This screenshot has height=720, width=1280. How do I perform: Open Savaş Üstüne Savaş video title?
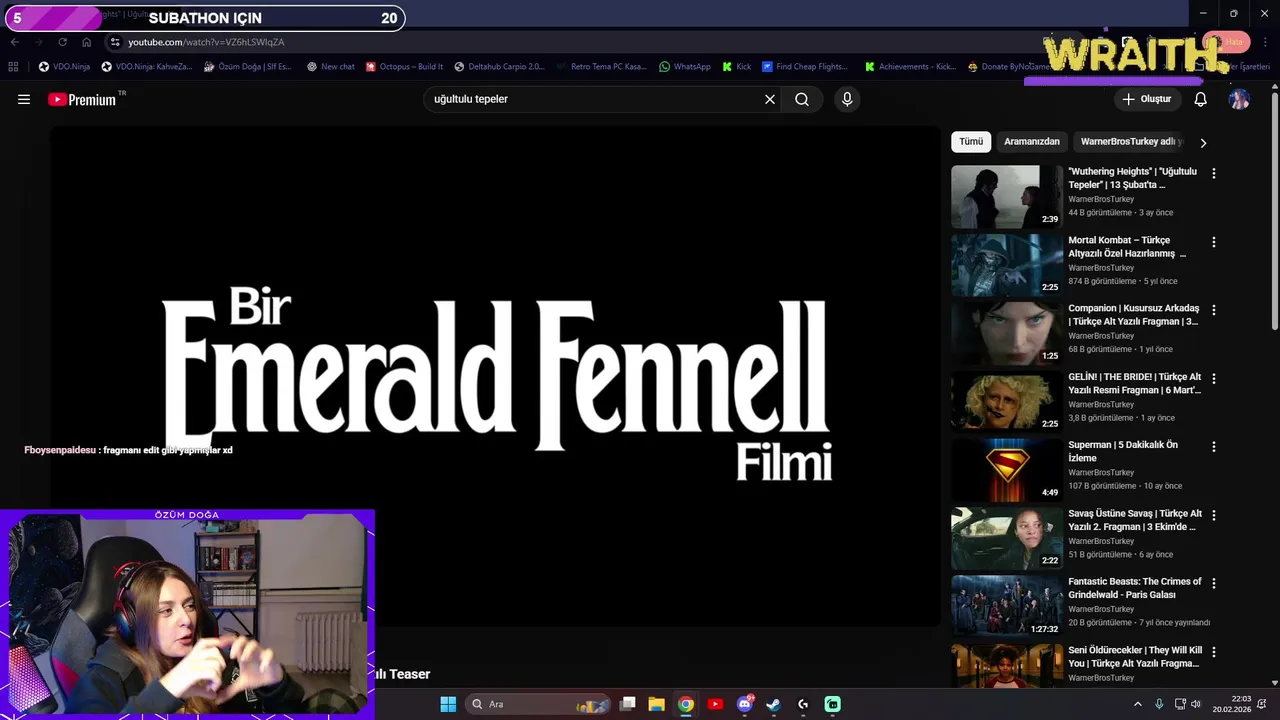pyautogui.click(x=1135, y=520)
